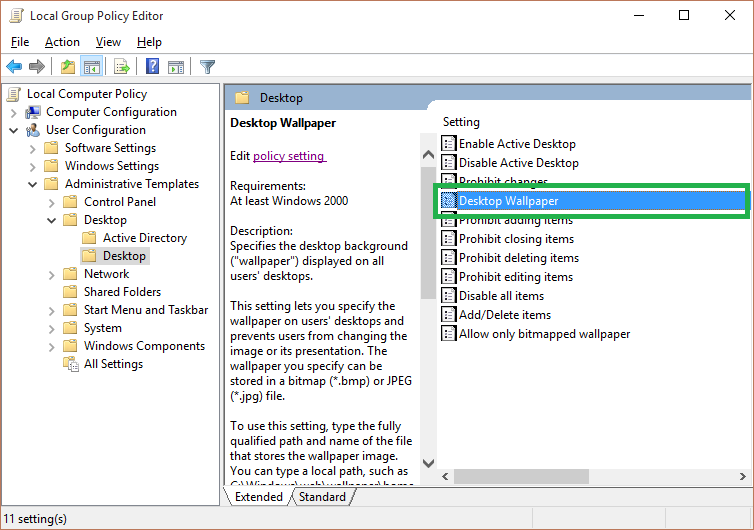Toggle Show/Hide Action Pane toolbar icon
This screenshot has width=754, height=530.
pyautogui.click(x=176, y=67)
